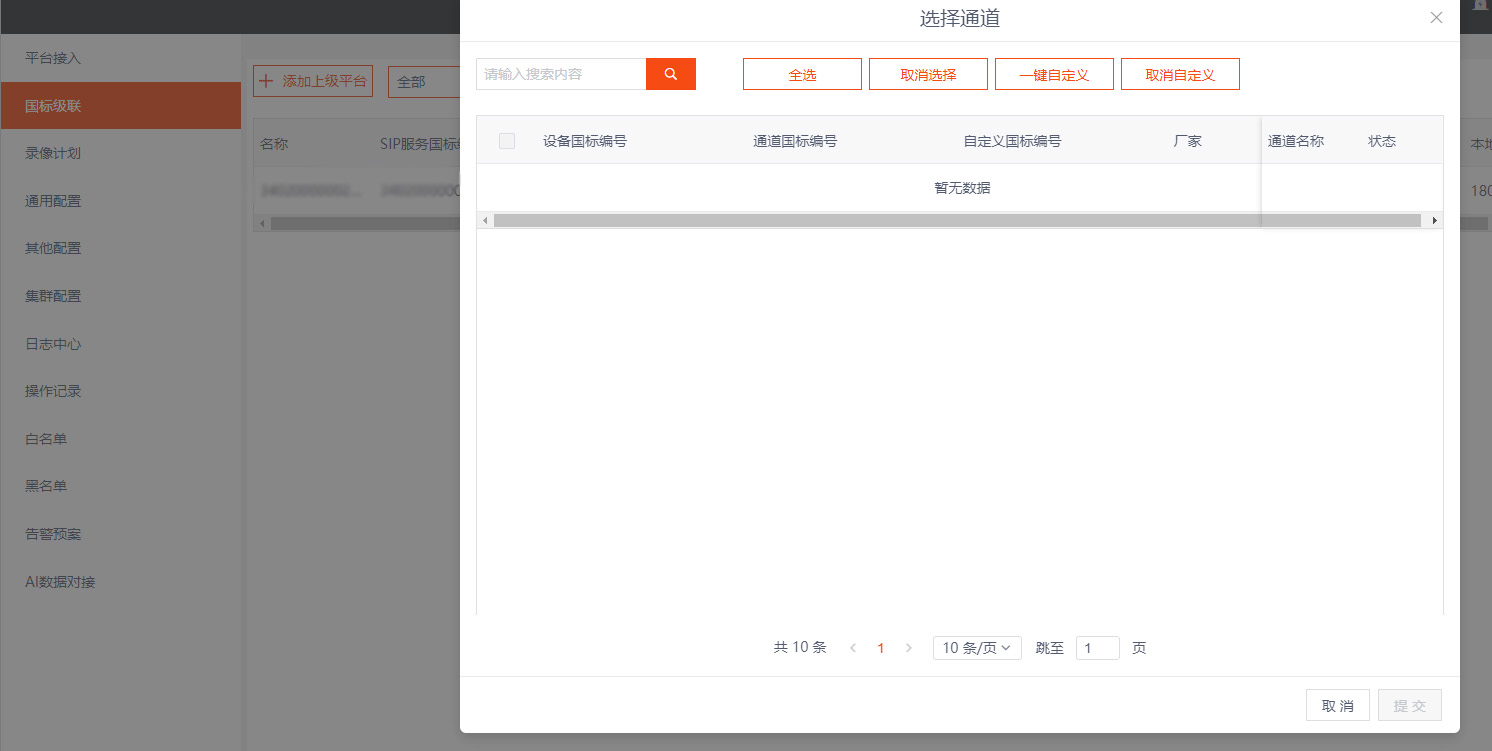Image resolution: width=1492 pixels, height=751 pixels.
Task: Click the orange search magnifier button
Action: (x=671, y=74)
